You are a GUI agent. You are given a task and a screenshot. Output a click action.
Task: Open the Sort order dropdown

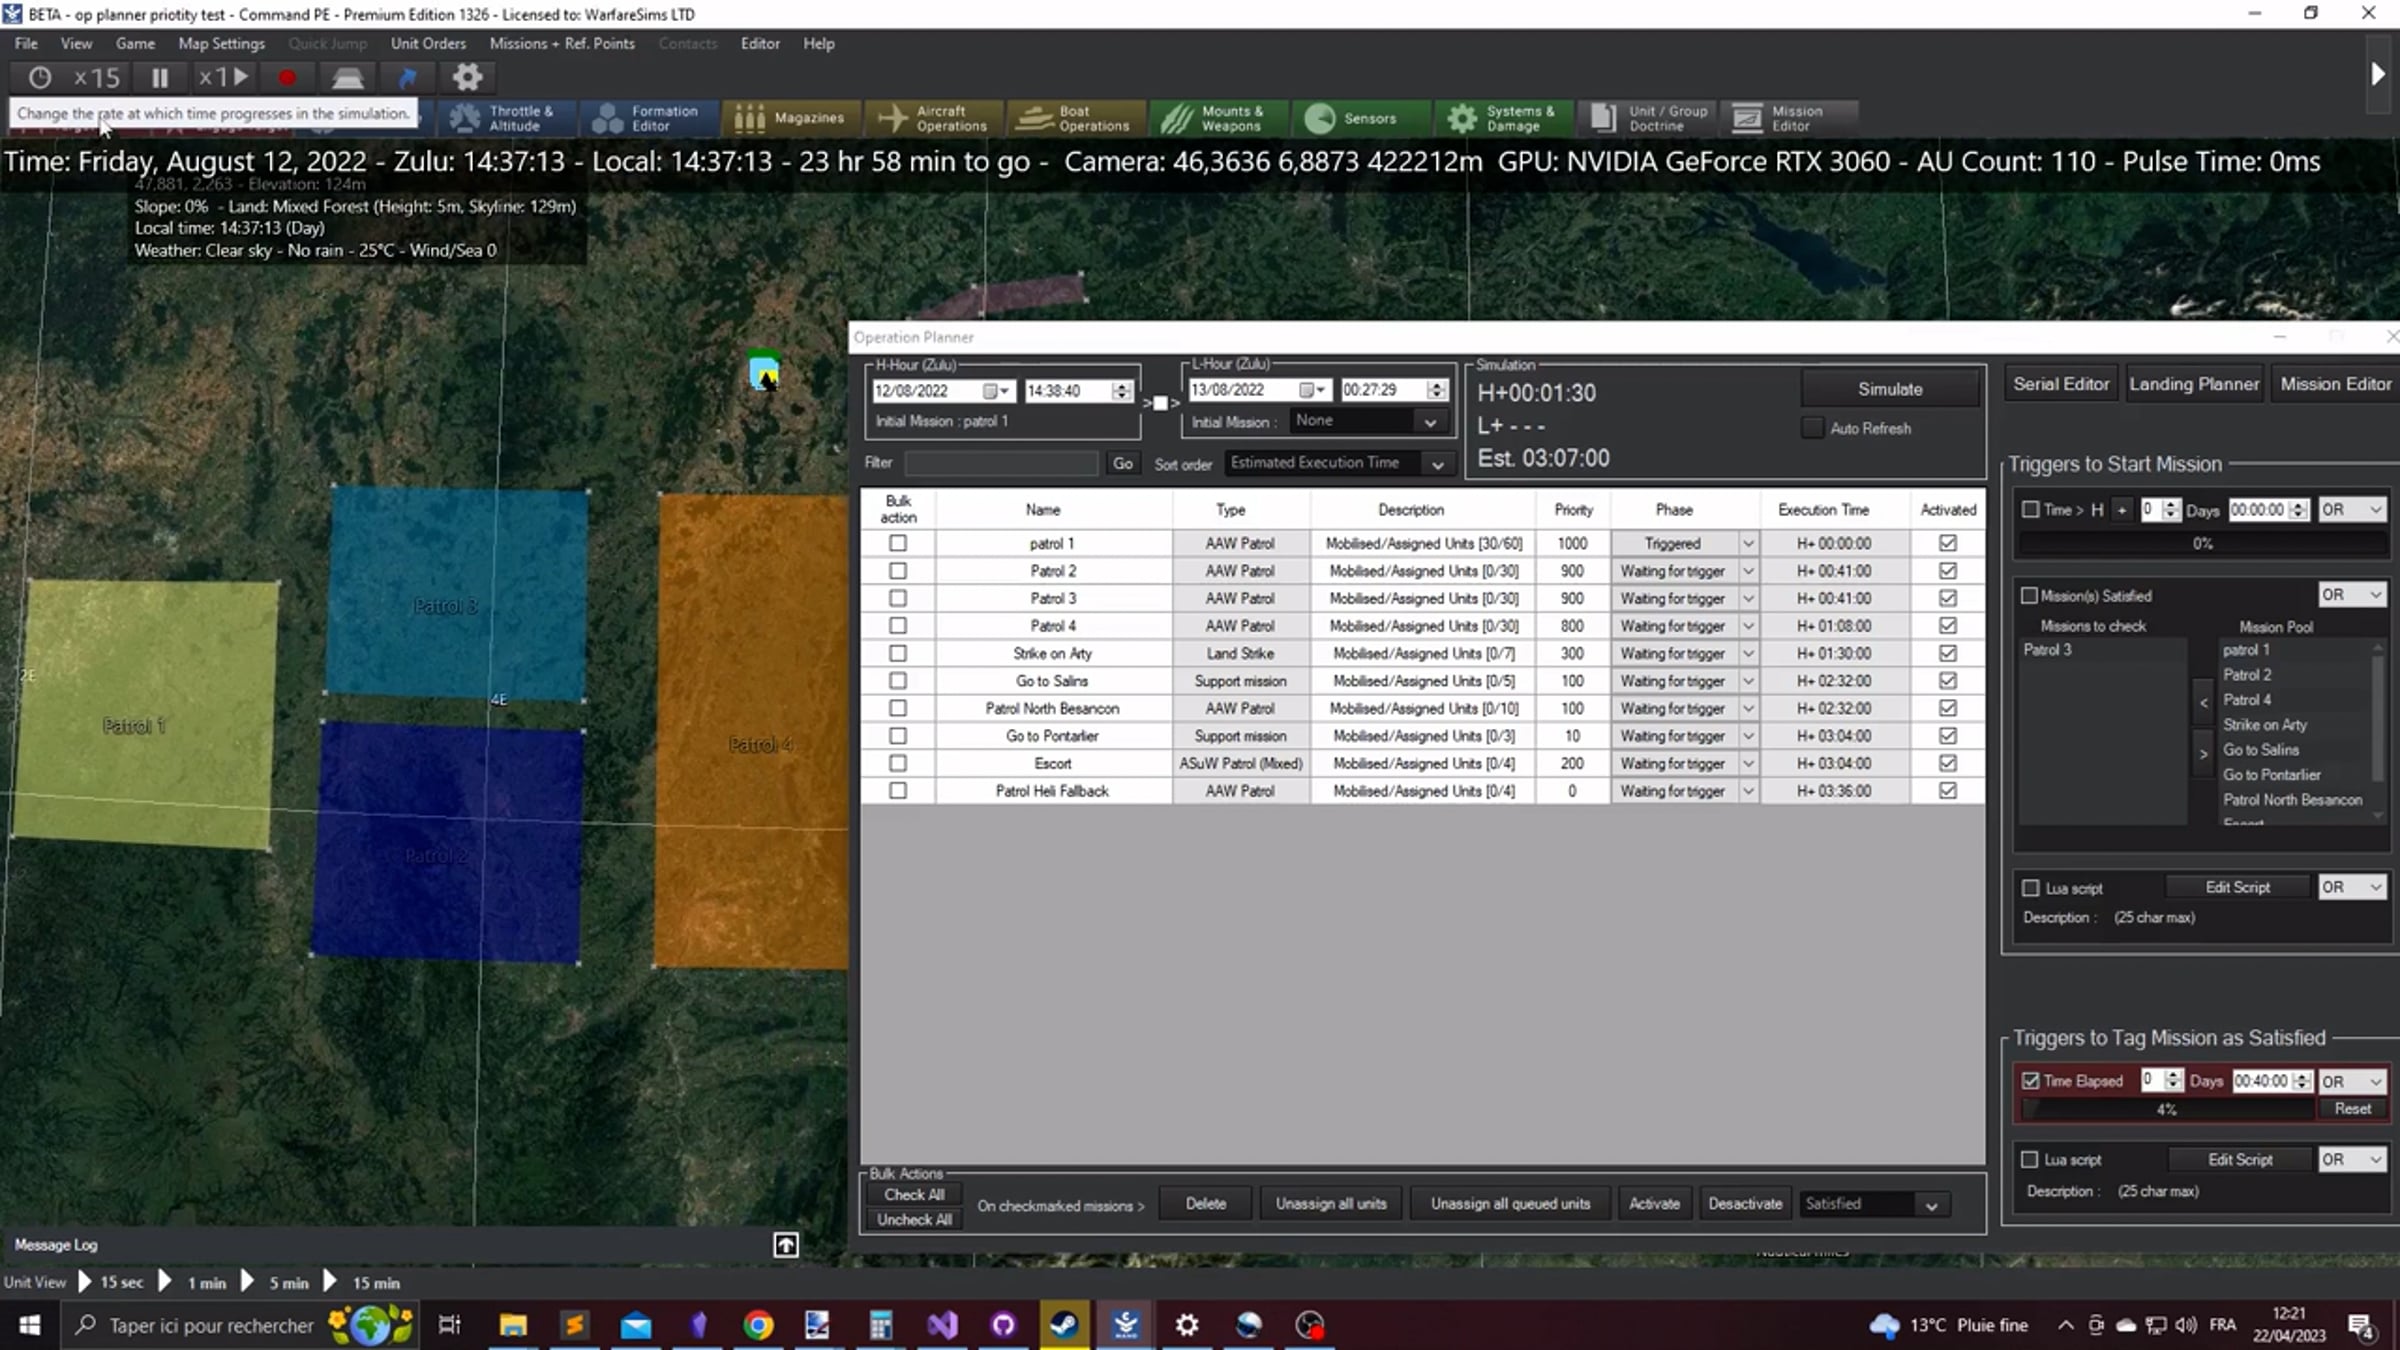pyautogui.click(x=1338, y=463)
